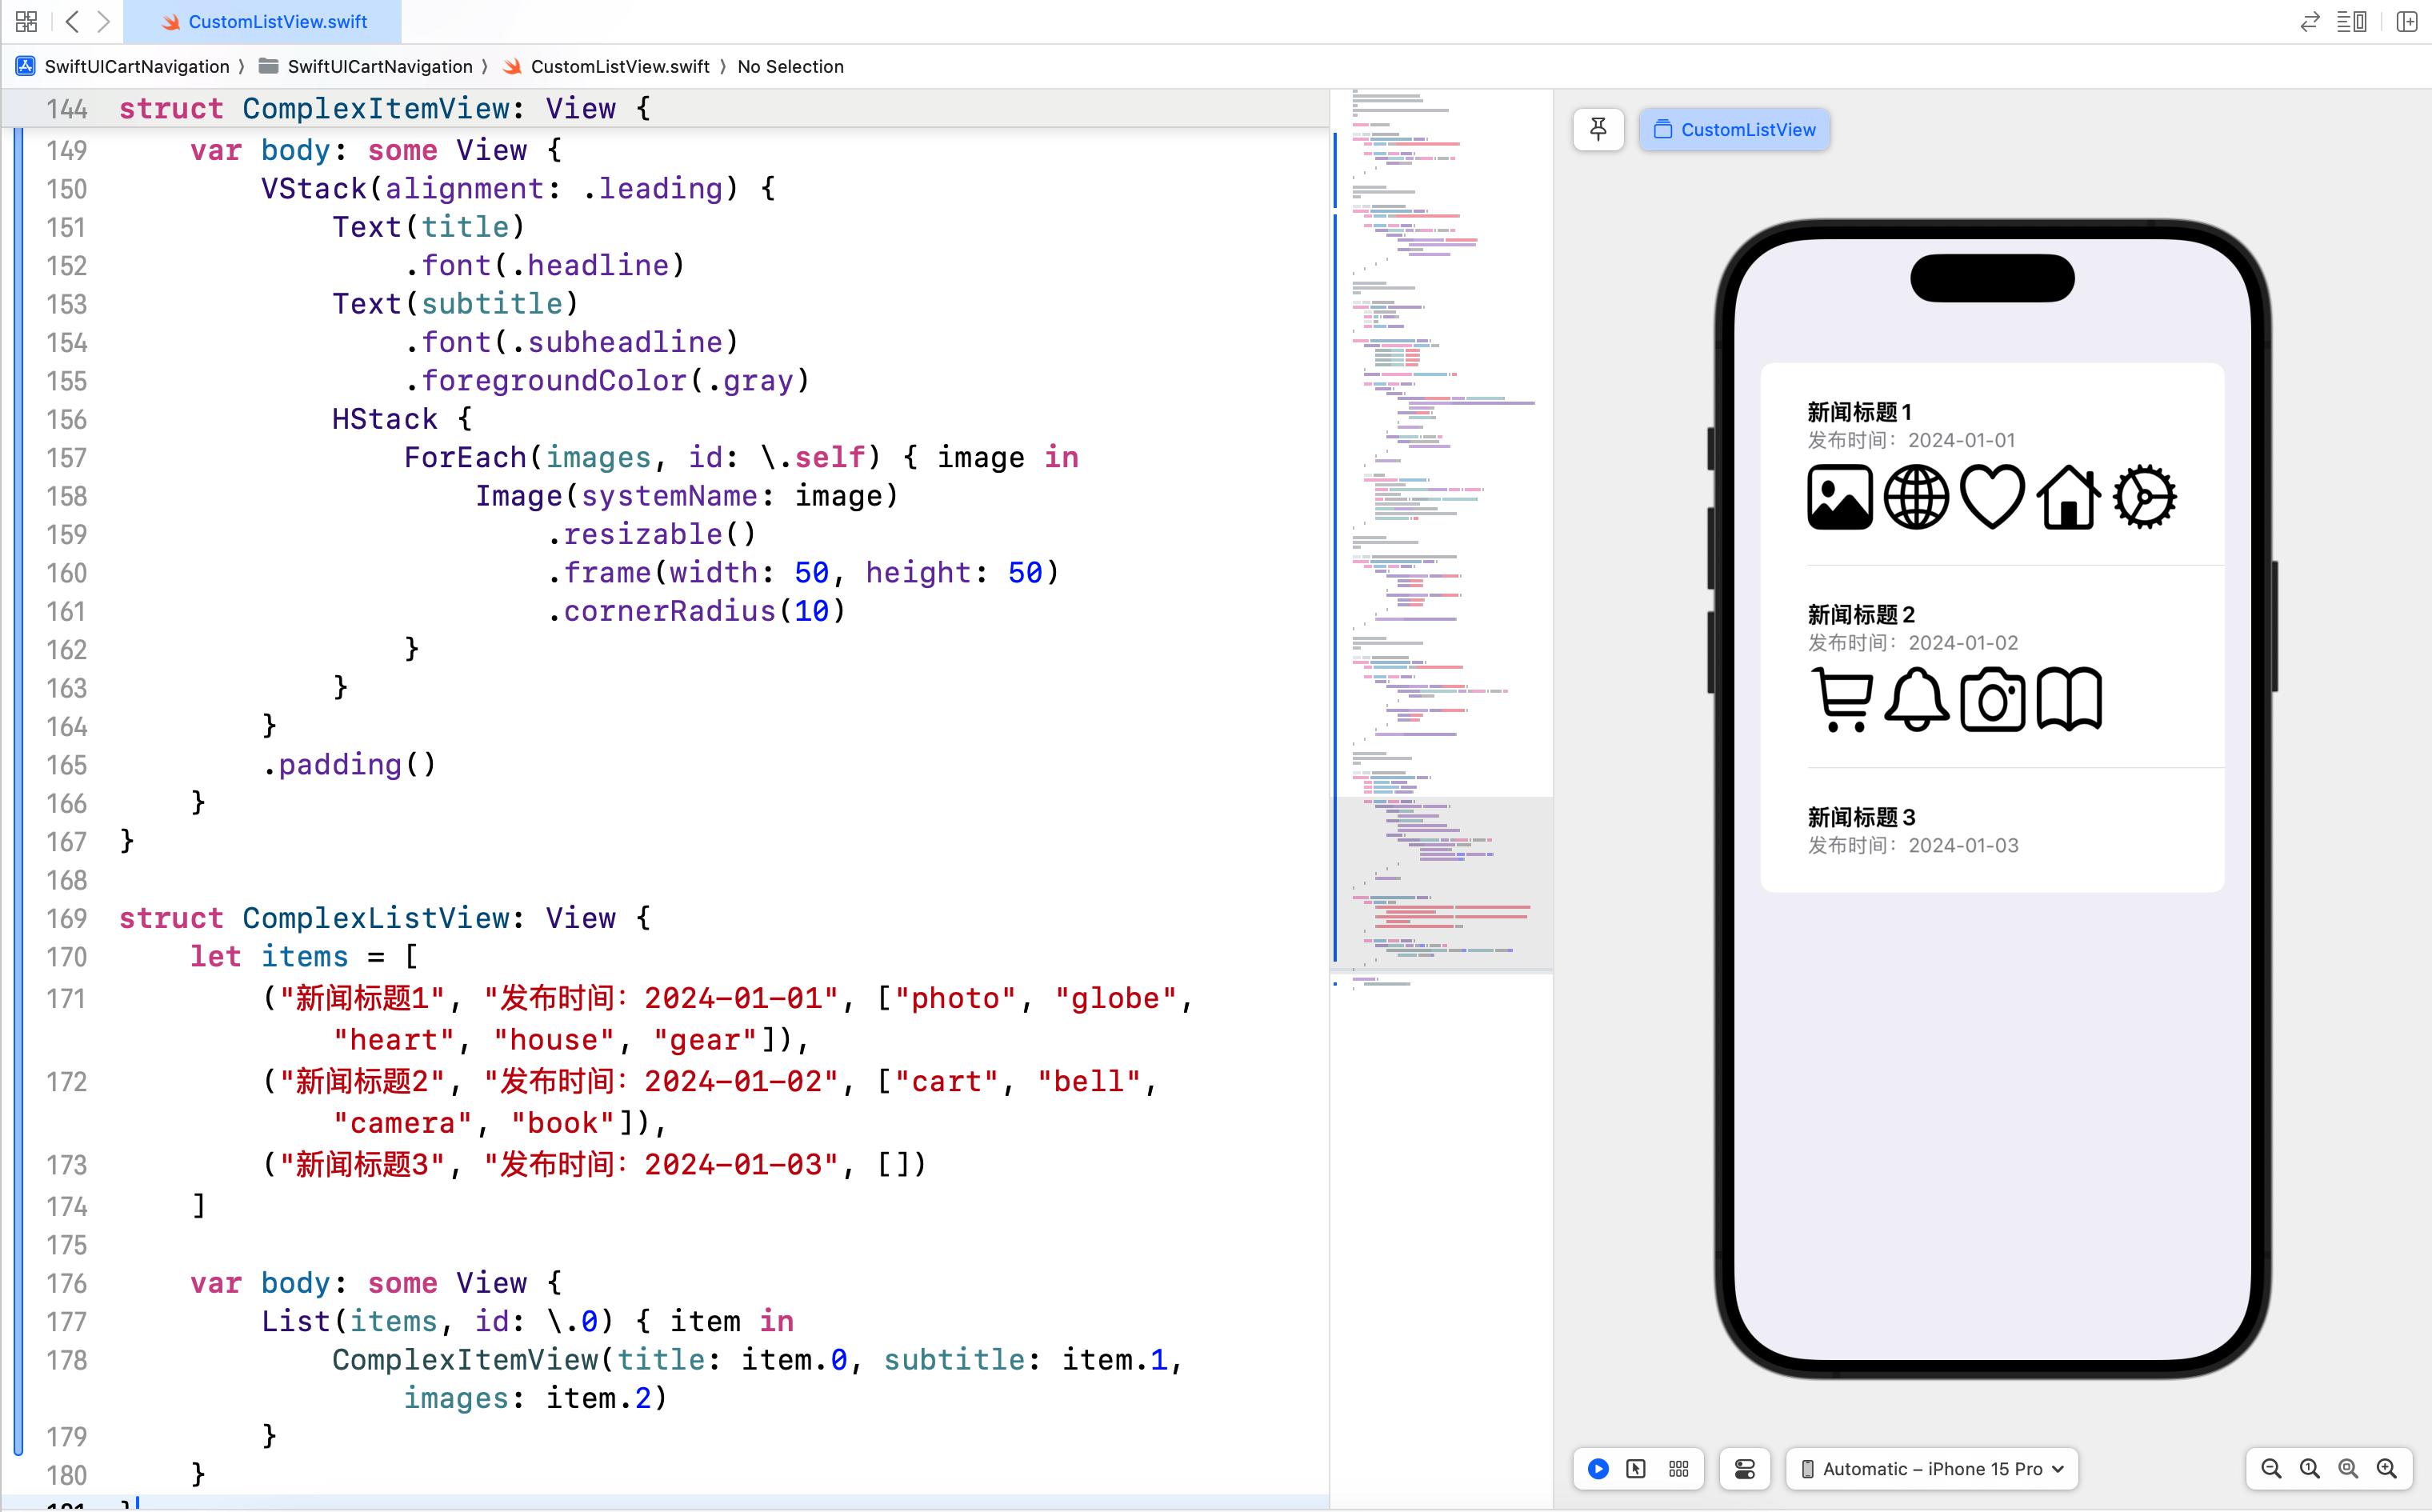The image size is (2432, 1512).
Task: Click the SwiftUICartNavigation folder breadcrumb
Action: tap(365, 66)
